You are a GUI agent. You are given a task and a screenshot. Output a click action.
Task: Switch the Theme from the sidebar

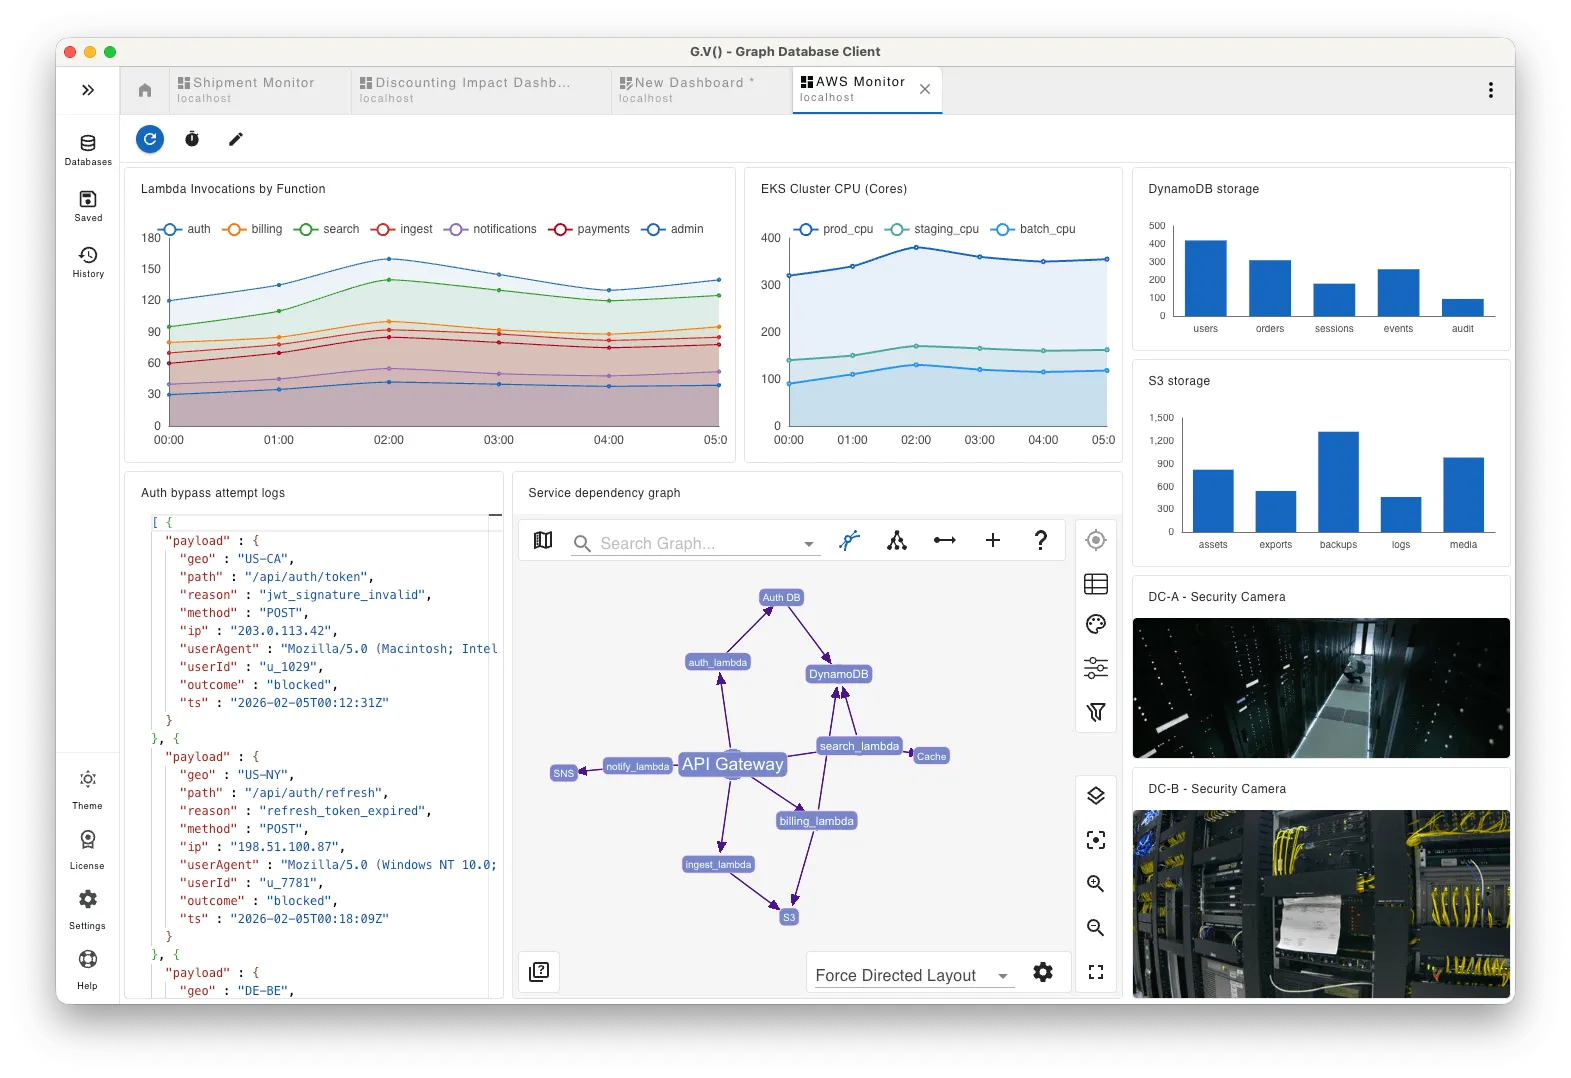tap(87, 789)
